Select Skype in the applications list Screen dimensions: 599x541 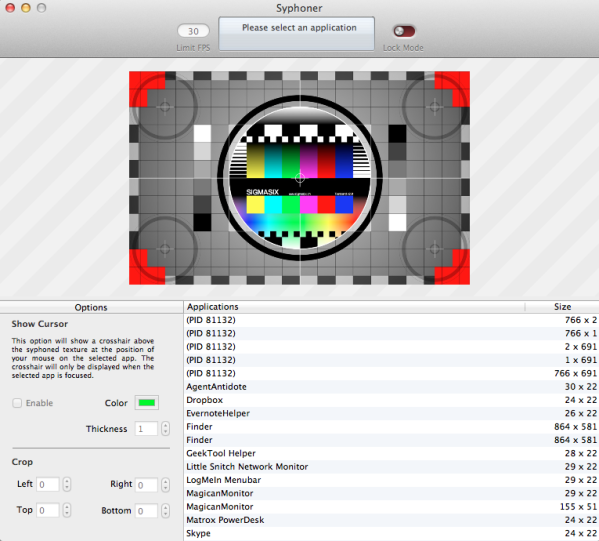(x=391, y=533)
